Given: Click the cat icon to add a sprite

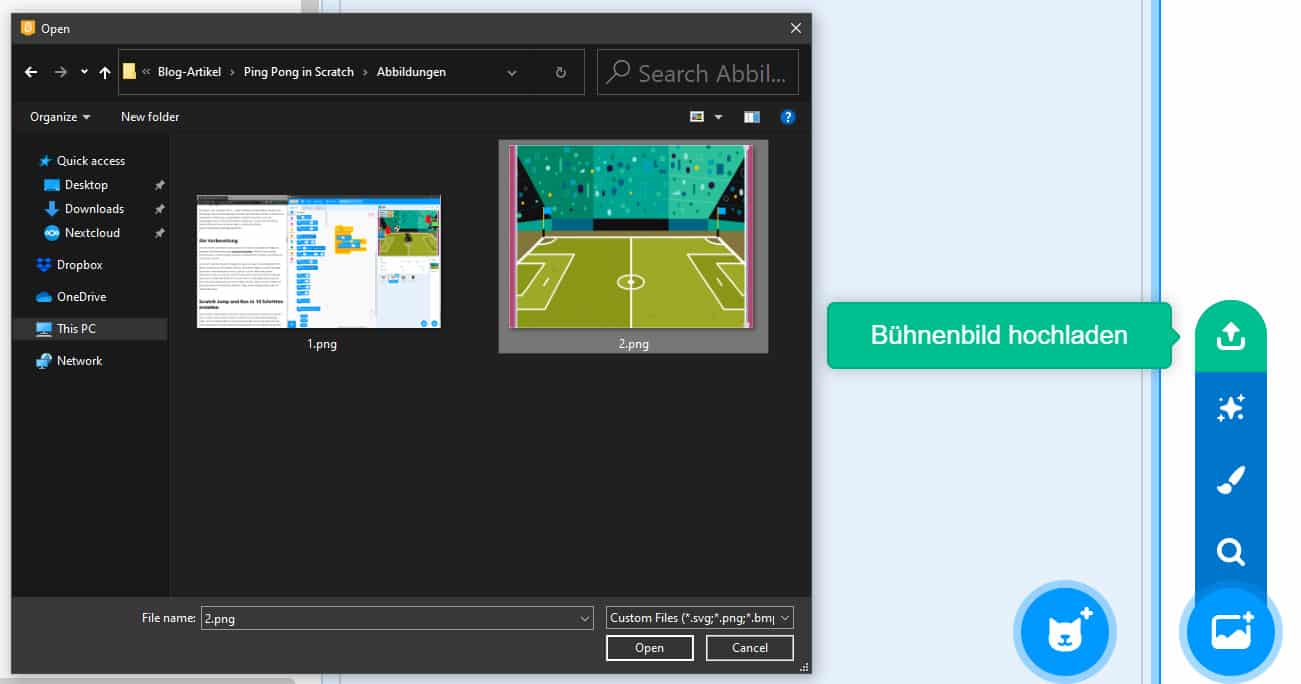Looking at the screenshot, I should click(1064, 631).
